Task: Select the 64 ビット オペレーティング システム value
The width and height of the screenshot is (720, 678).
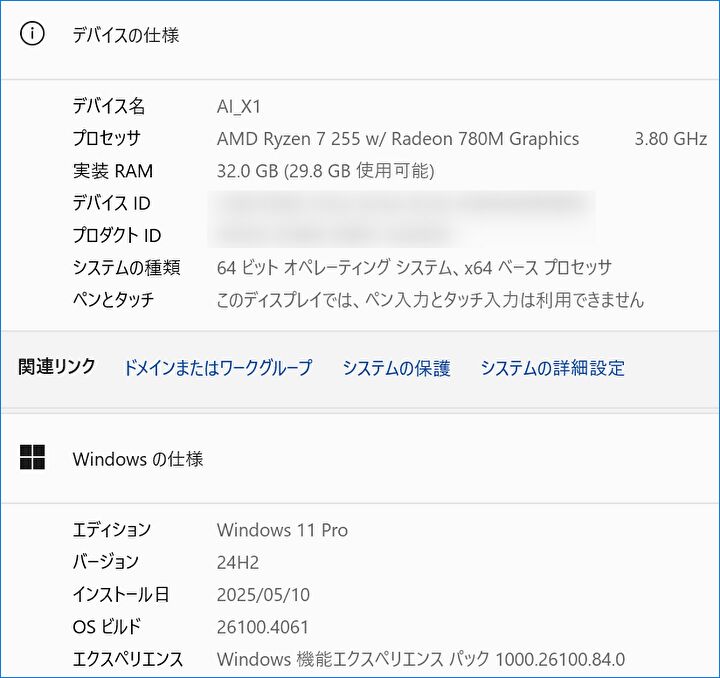Action: point(414,267)
